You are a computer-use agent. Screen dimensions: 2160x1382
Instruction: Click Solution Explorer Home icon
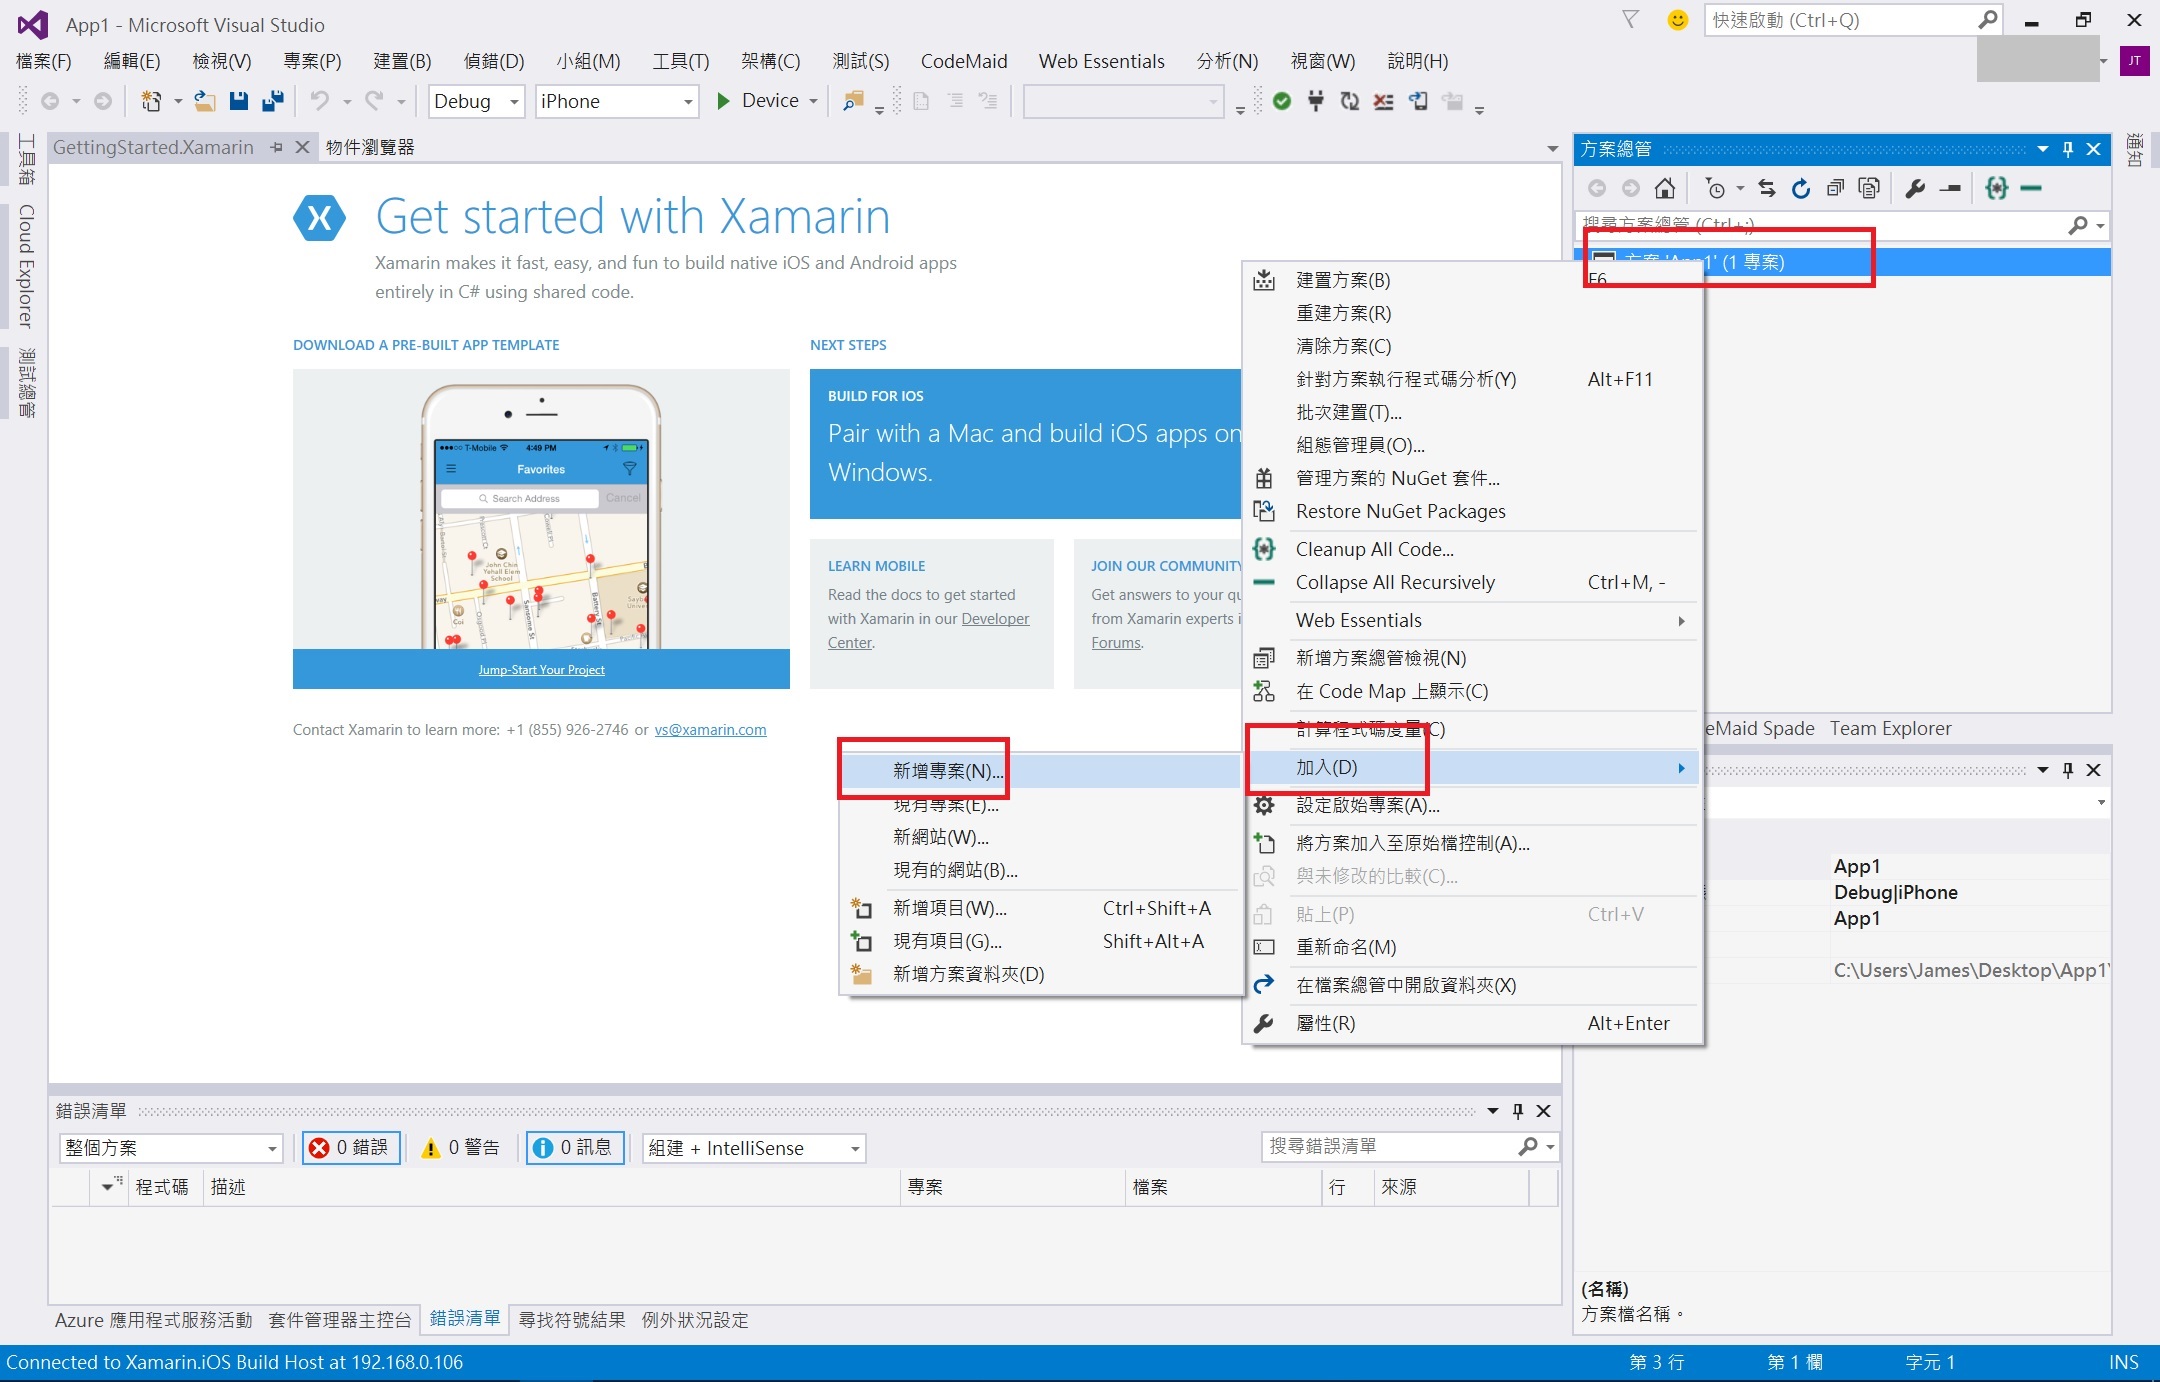1665,188
